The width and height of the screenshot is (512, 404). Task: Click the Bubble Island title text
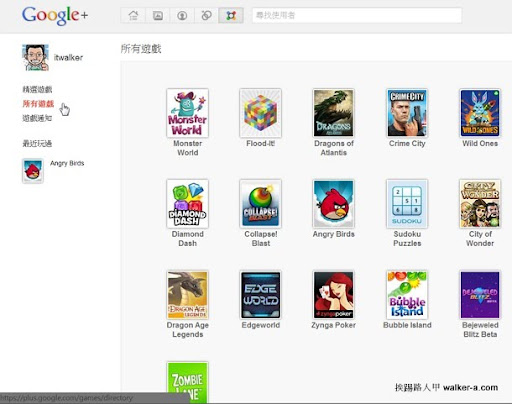(407, 325)
